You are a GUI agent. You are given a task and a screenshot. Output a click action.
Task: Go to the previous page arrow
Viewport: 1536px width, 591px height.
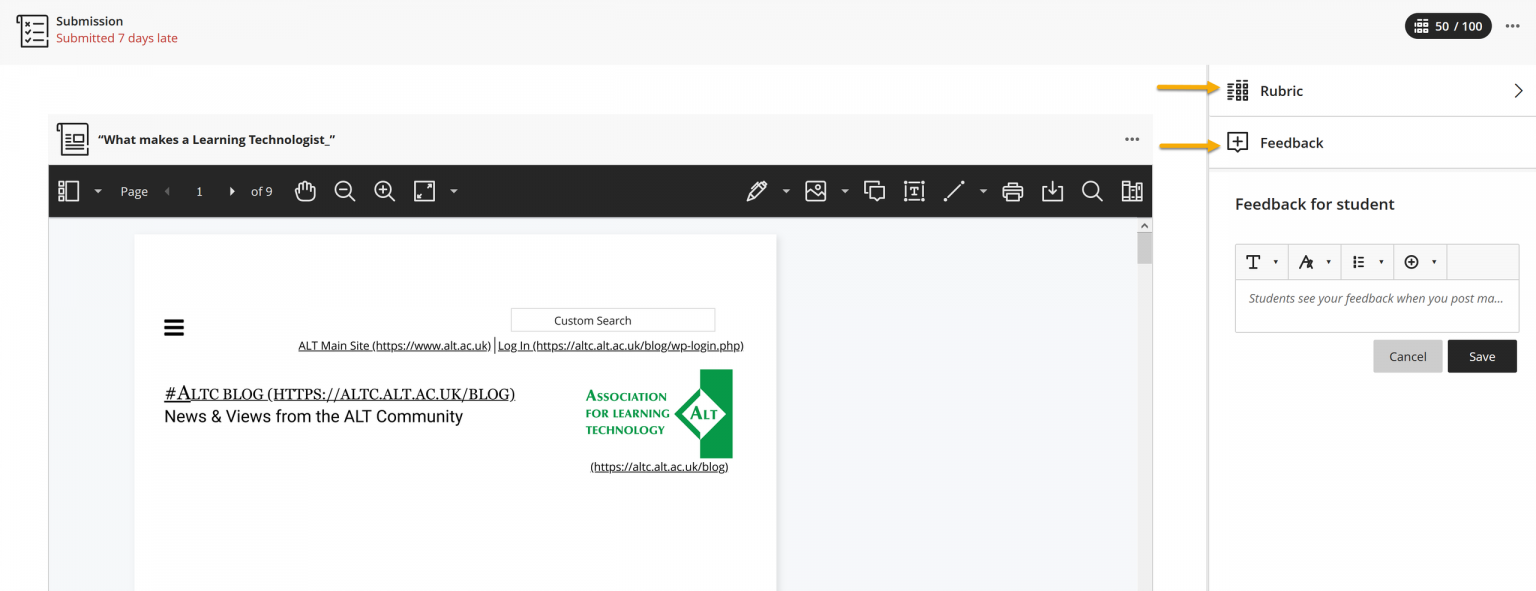[x=167, y=191]
